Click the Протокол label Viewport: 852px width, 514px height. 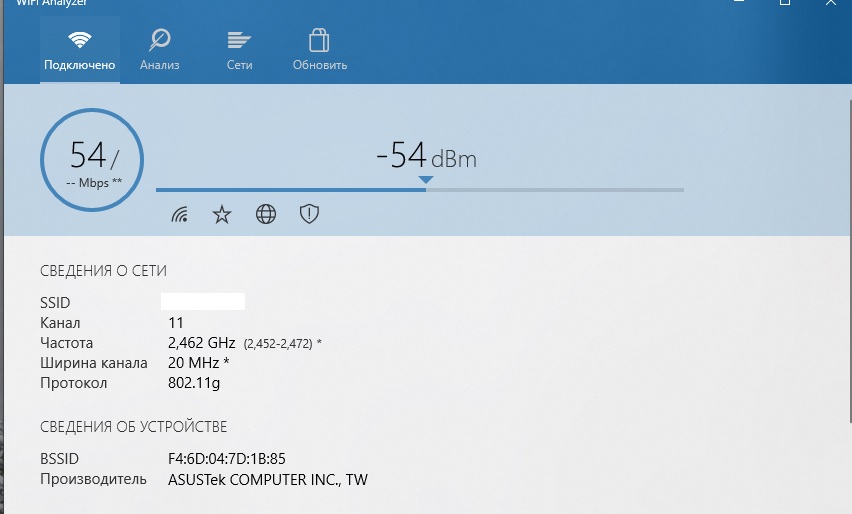74,383
